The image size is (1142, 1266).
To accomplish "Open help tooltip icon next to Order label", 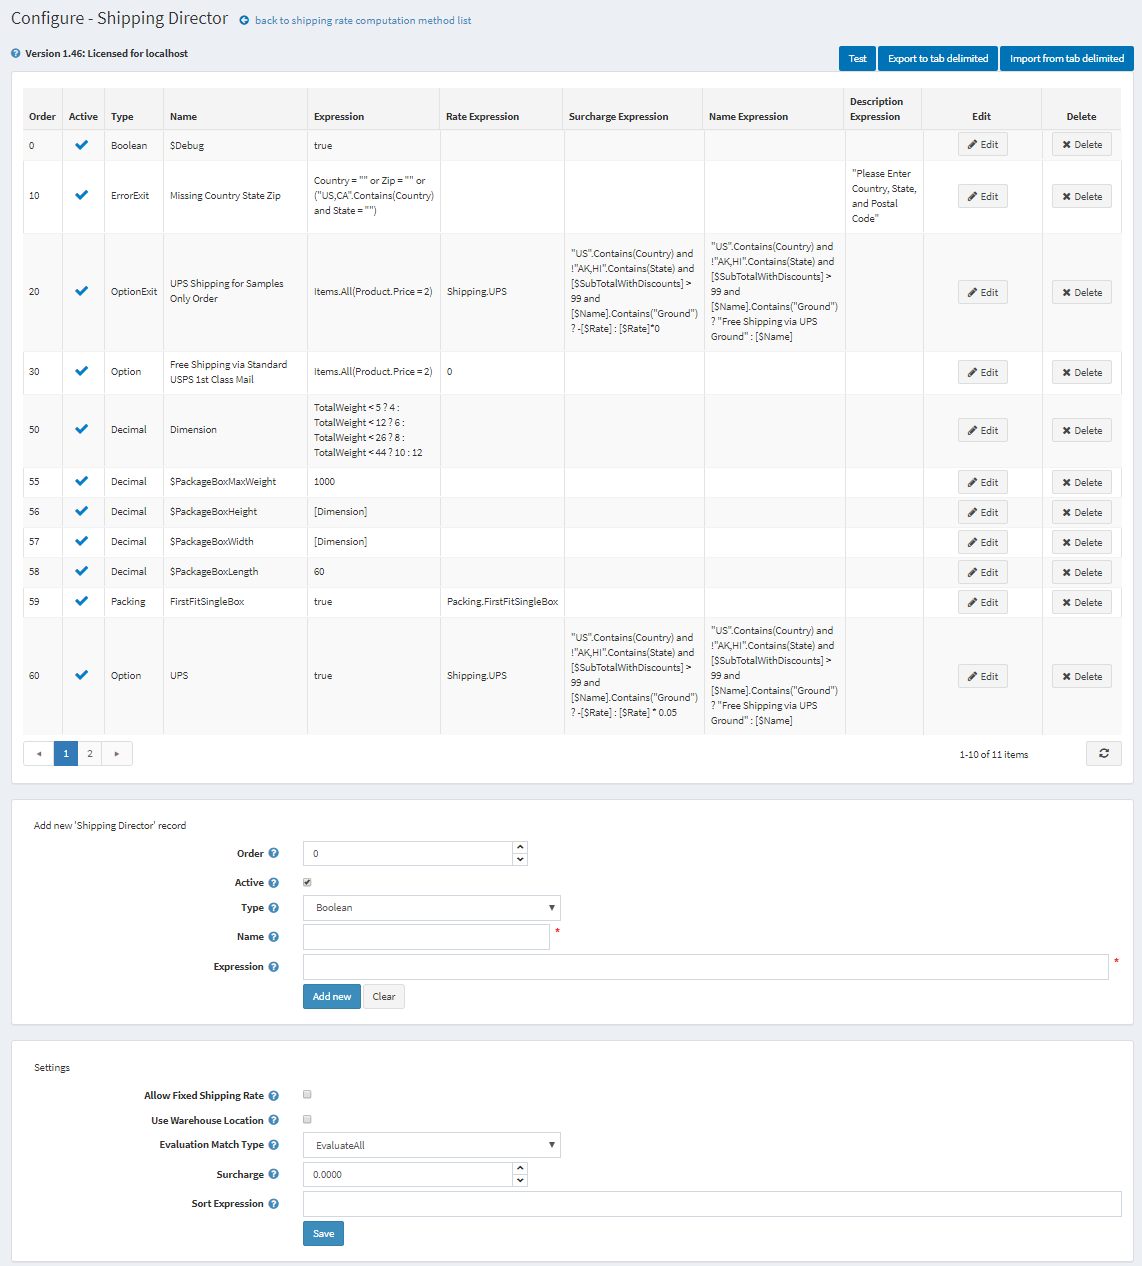I will click(273, 853).
